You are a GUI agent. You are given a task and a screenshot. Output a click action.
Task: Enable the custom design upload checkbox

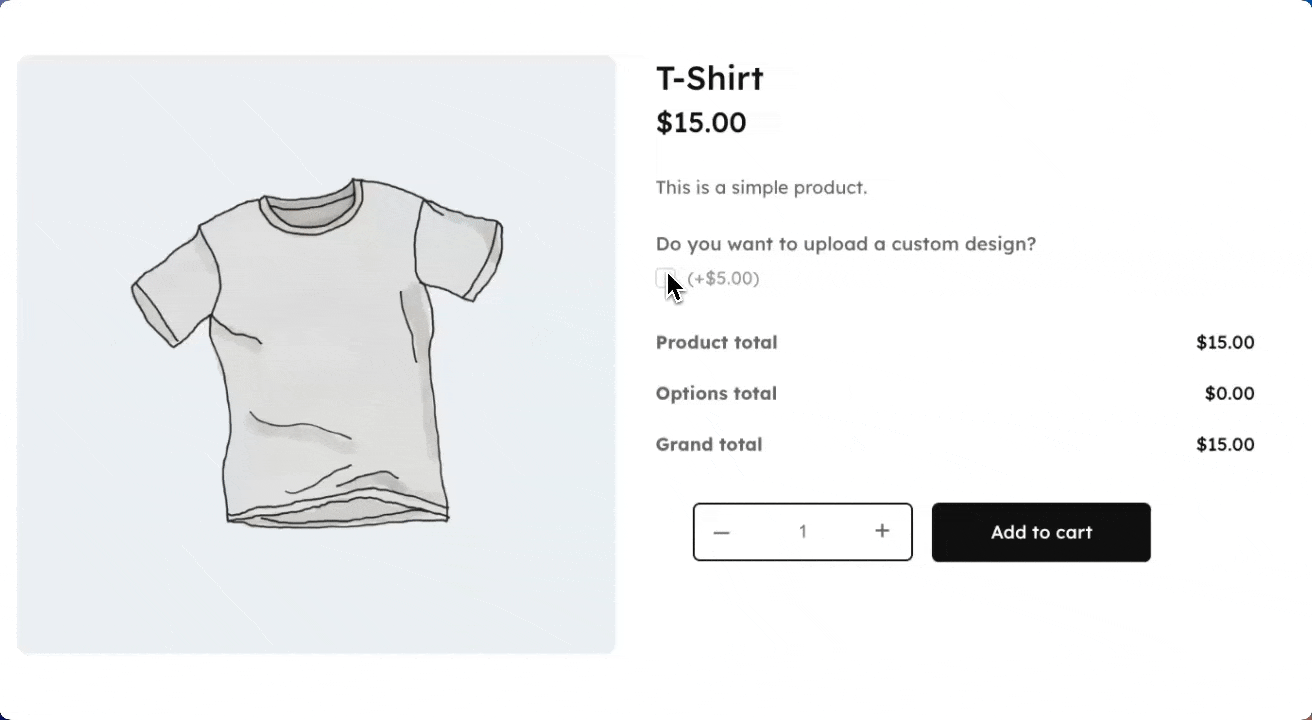[664, 278]
